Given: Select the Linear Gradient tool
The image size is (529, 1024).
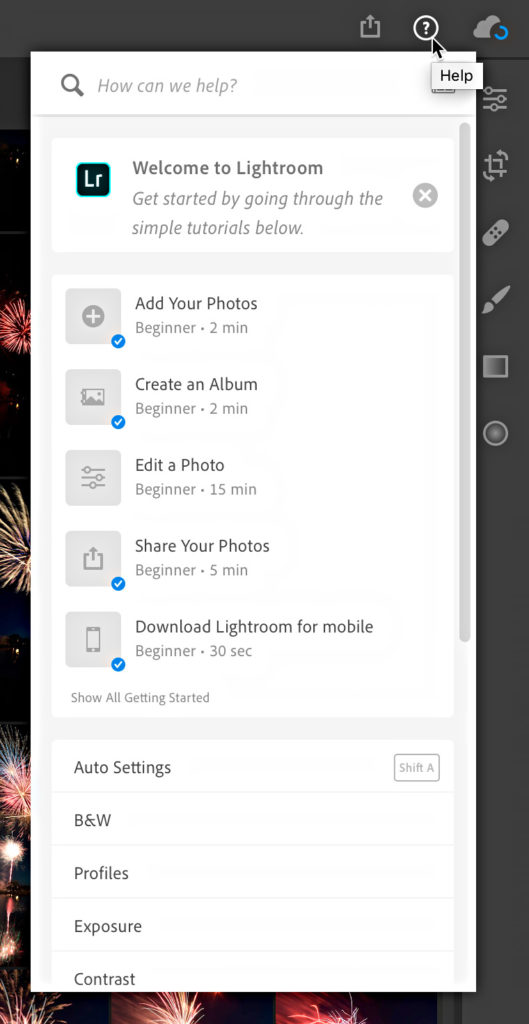Looking at the screenshot, I should [x=495, y=366].
